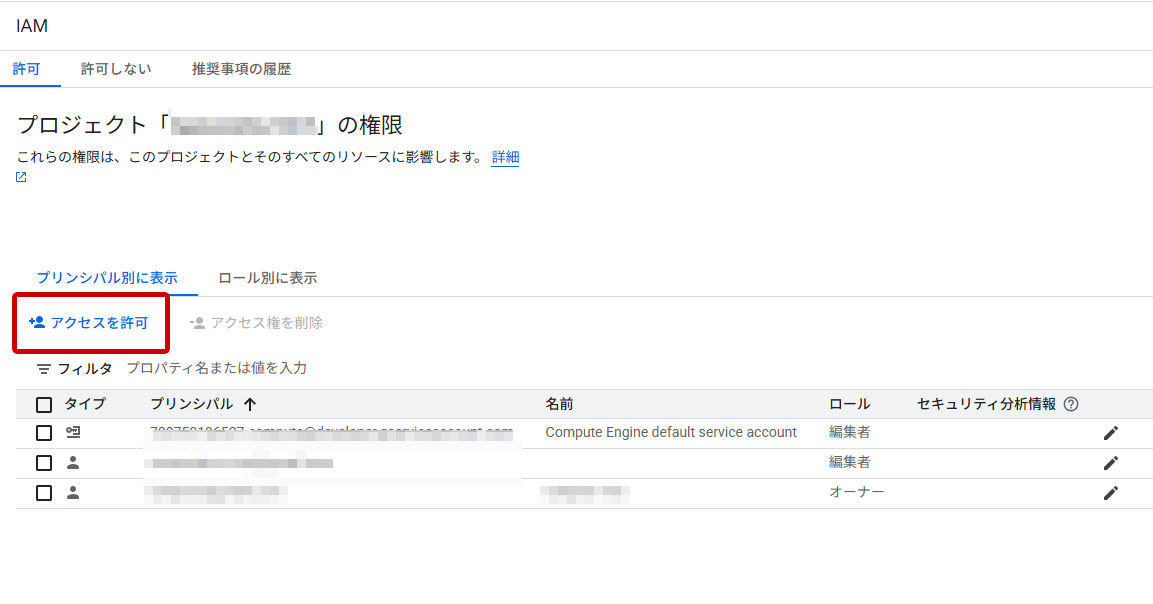Viewport: 1153px width, 604px height.
Task: Click the フィルタ icon
Action: 44,369
